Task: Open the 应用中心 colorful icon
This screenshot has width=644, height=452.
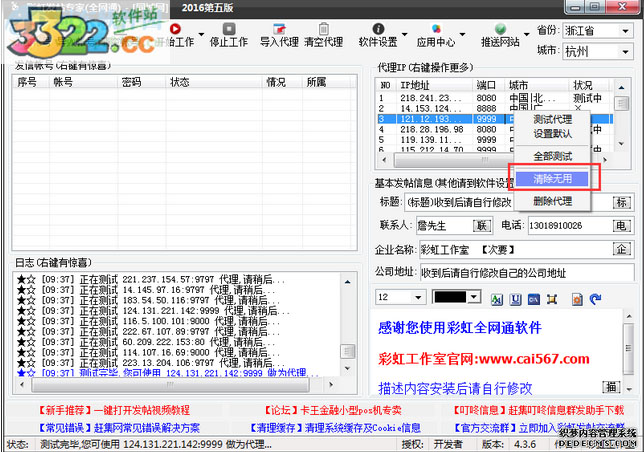Action: [x=436, y=29]
